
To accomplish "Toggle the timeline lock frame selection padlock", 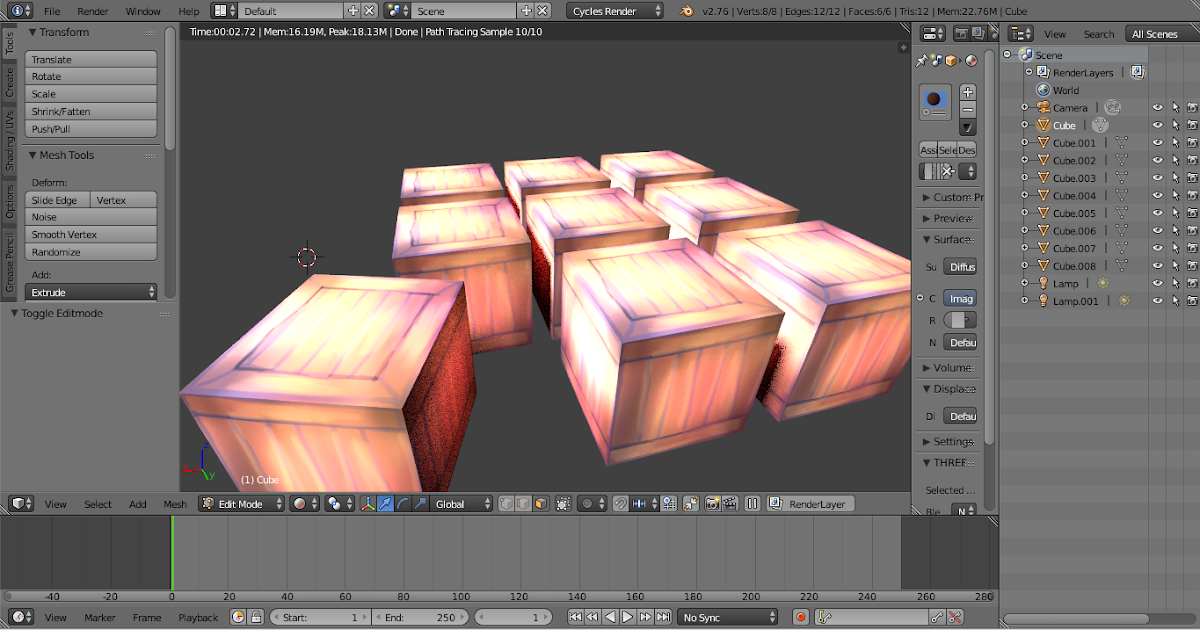I will pyautogui.click(x=255, y=618).
